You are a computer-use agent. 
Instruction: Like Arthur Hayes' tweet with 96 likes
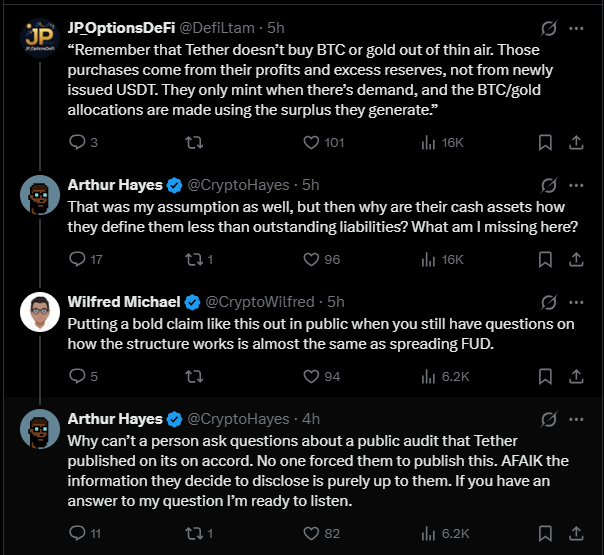[310, 259]
